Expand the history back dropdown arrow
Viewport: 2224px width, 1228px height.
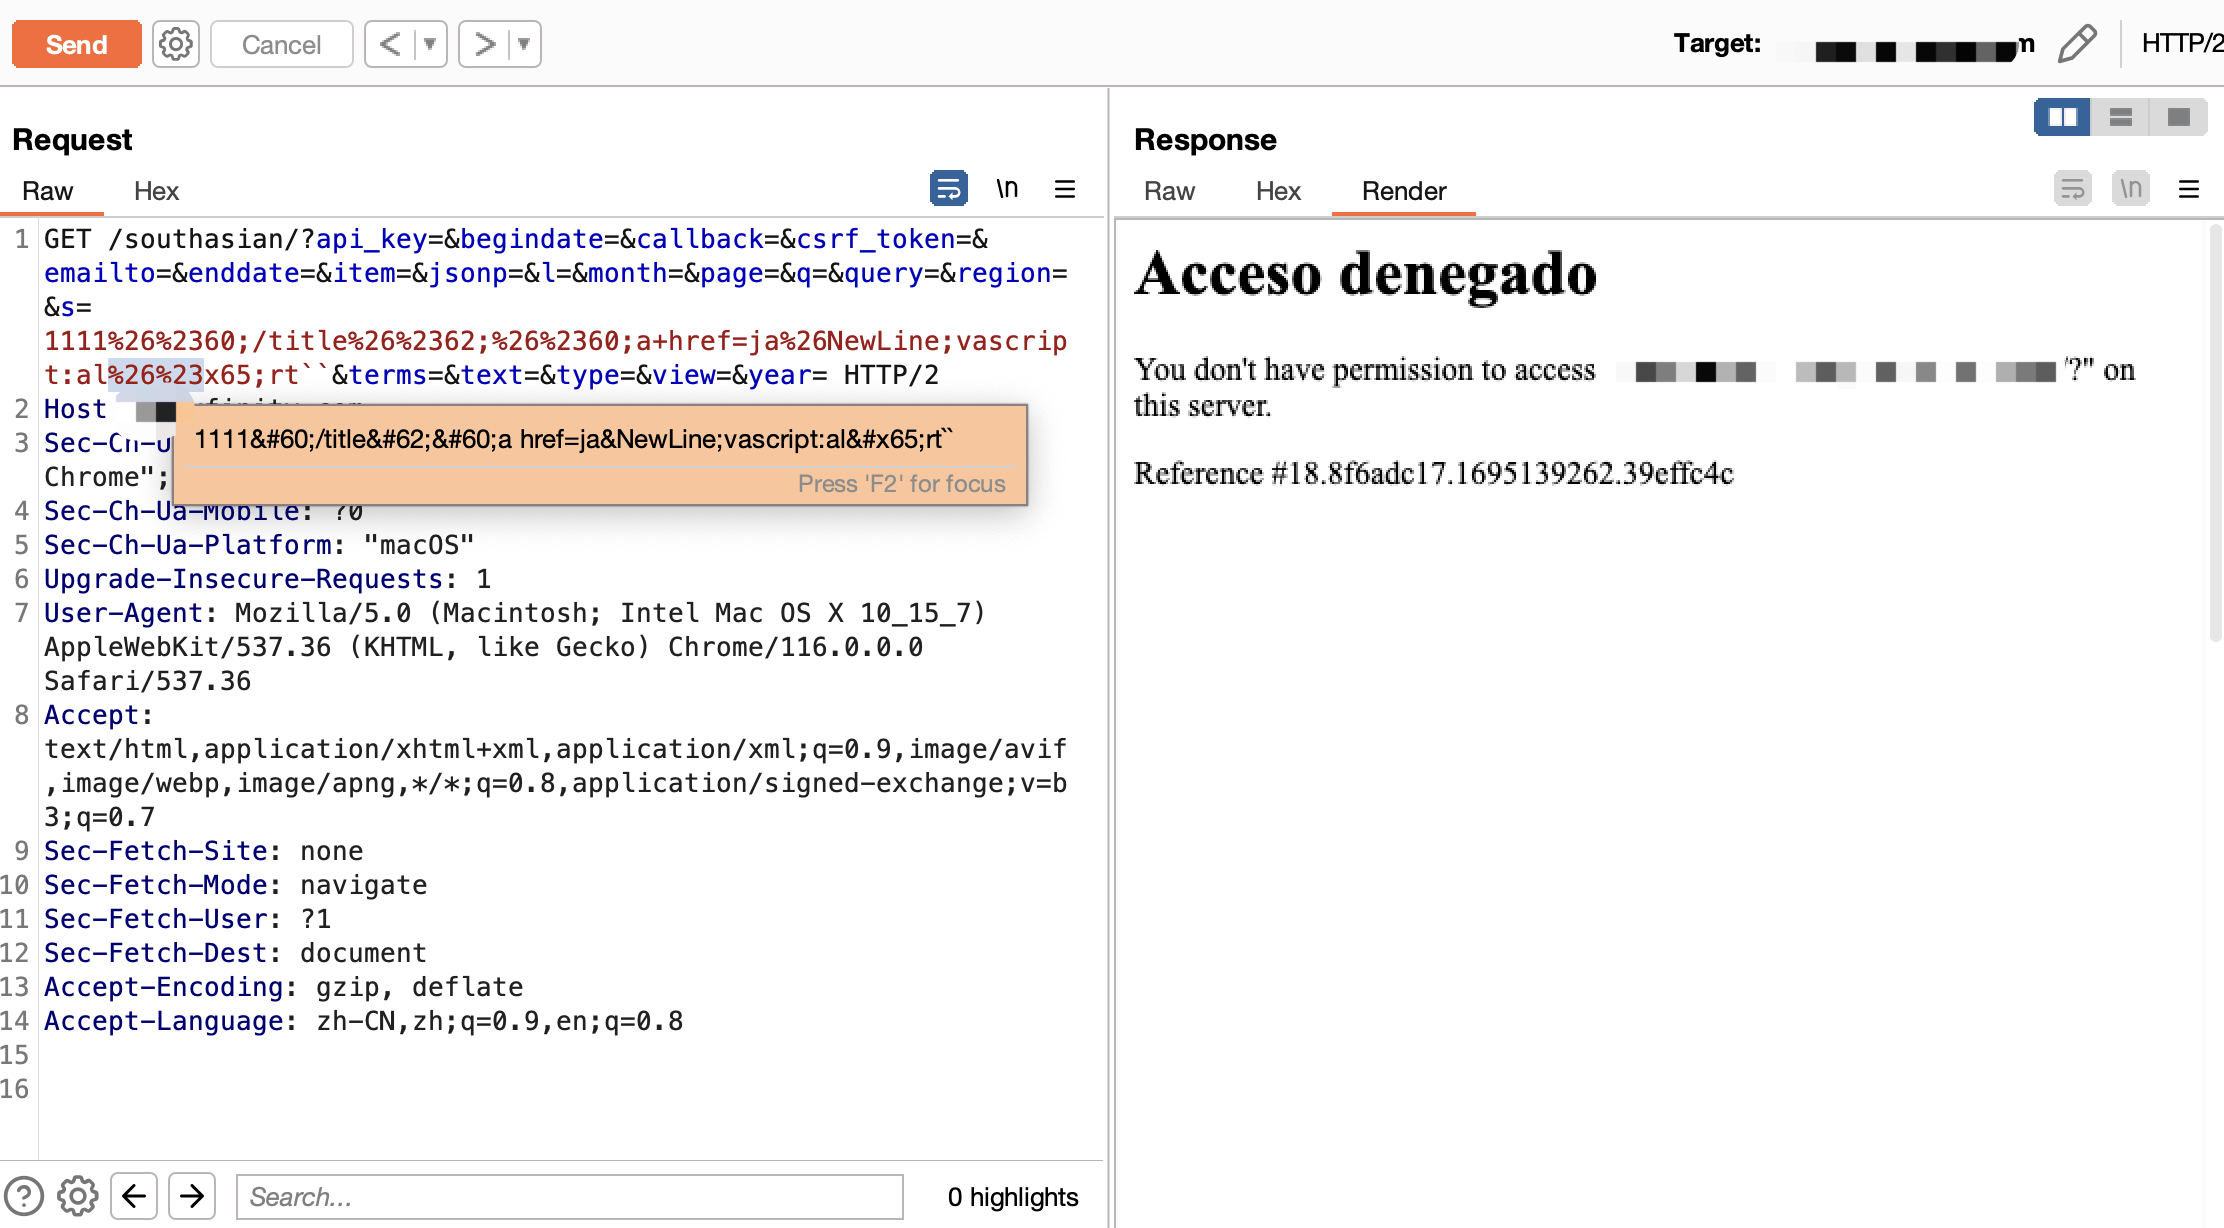point(430,44)
